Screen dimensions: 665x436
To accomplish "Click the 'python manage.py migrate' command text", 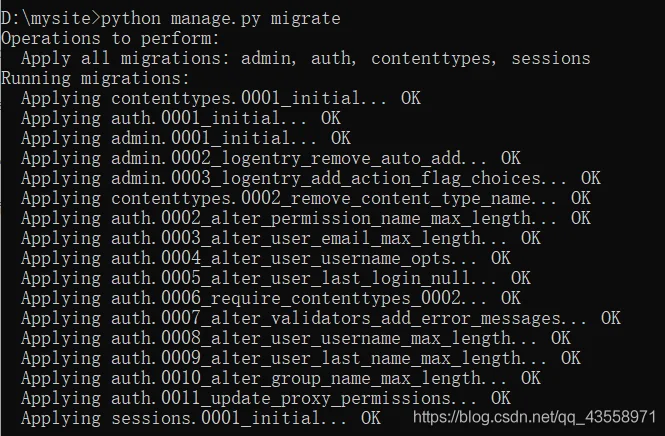I will pyautogui.click(x=221, y=19).
